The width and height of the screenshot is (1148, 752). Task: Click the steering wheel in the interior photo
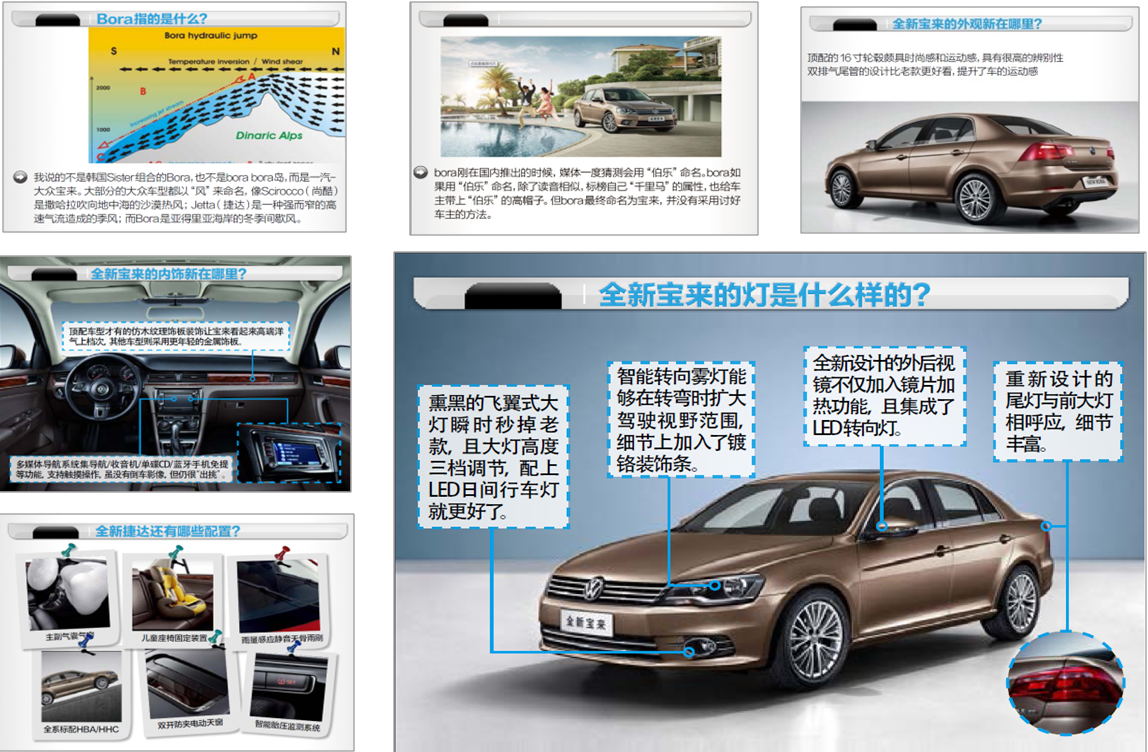pyautogui.click(x=102, y=389)
